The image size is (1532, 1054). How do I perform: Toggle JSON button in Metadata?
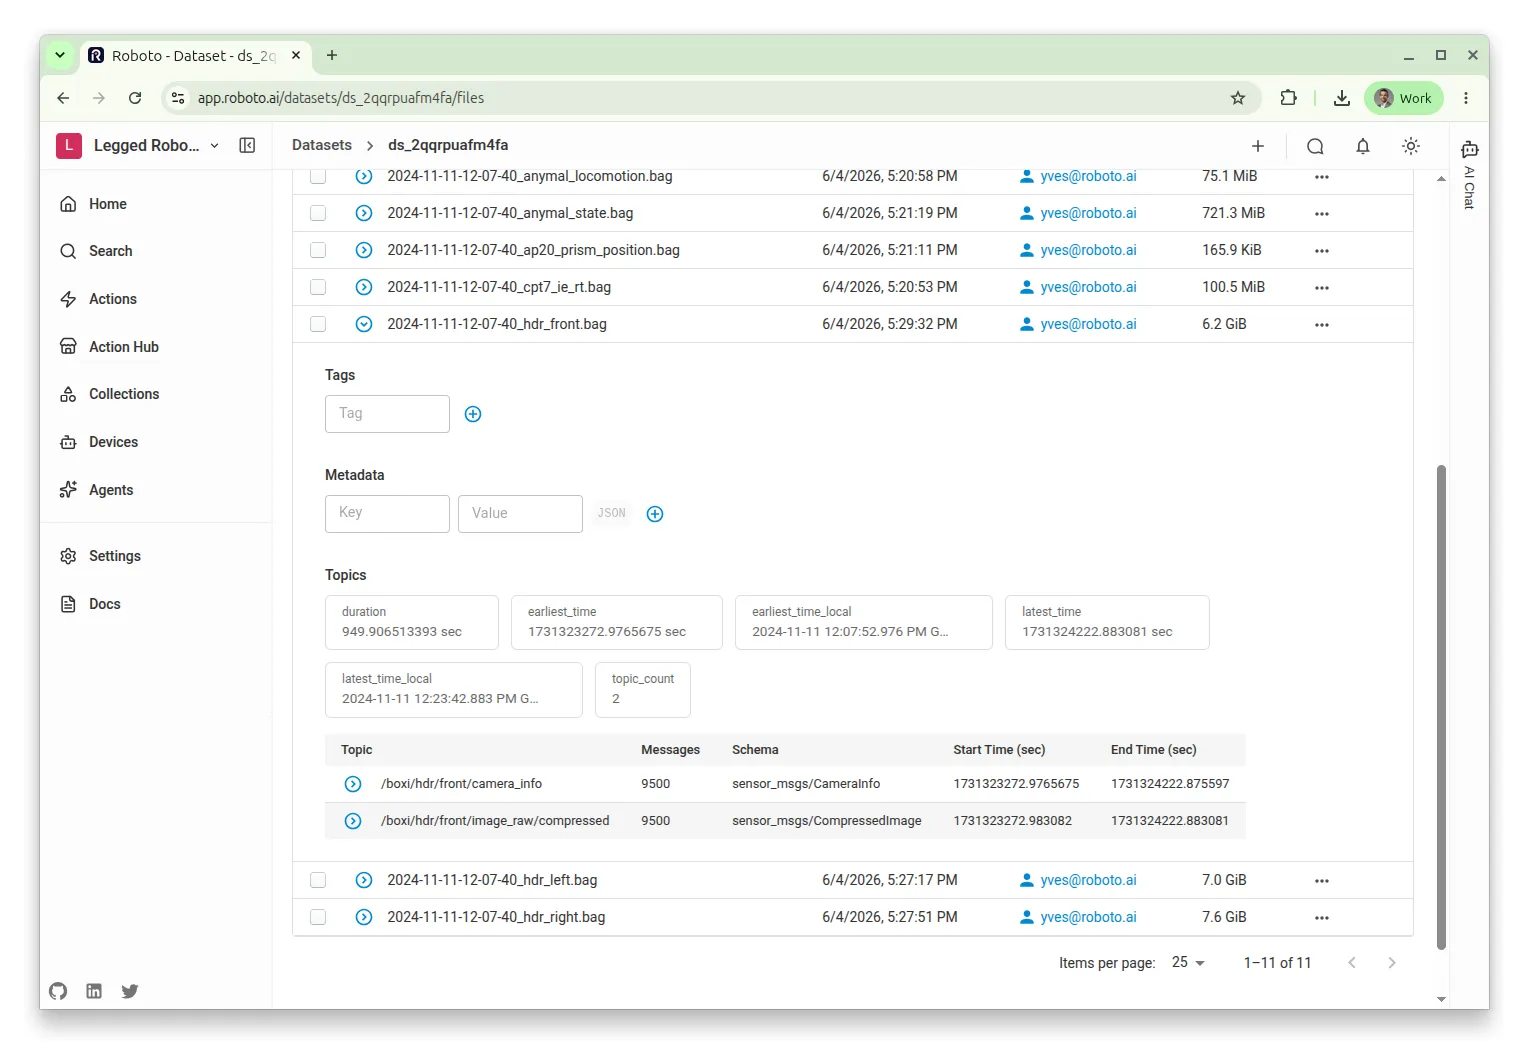coord(611,513)
